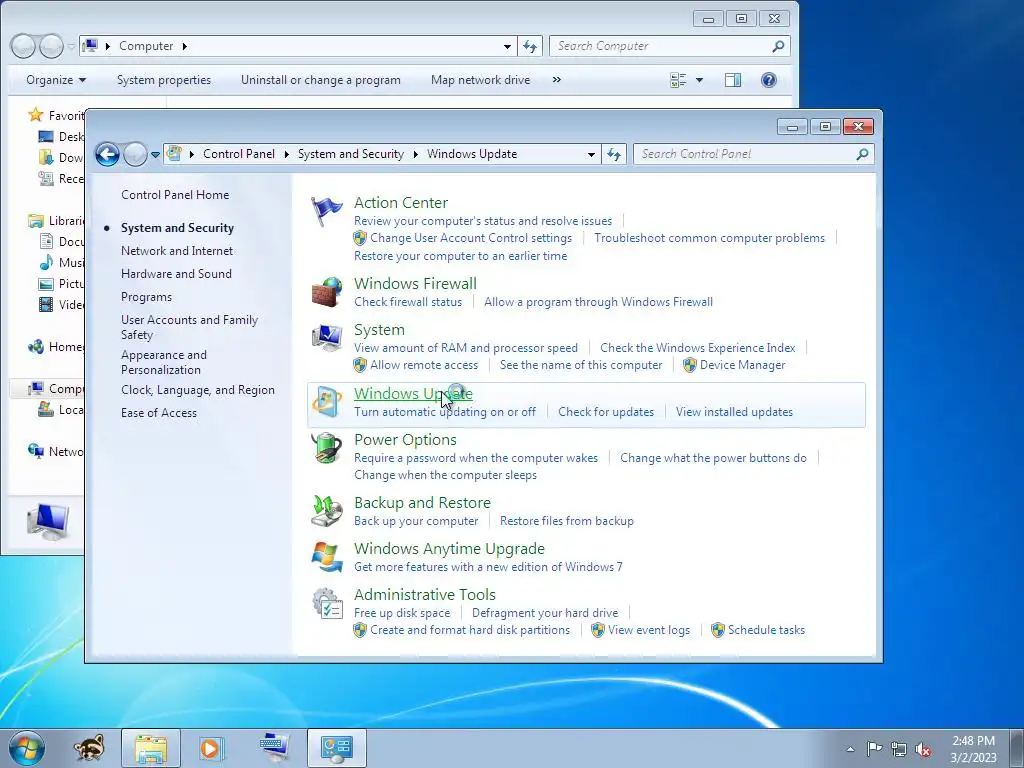Show hidden system tray icons
The image size is (1024, 768).
(x=850, y=749)
